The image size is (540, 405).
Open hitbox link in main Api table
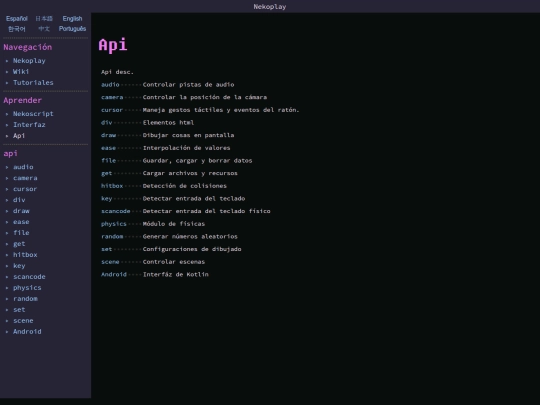coord(112,186)
